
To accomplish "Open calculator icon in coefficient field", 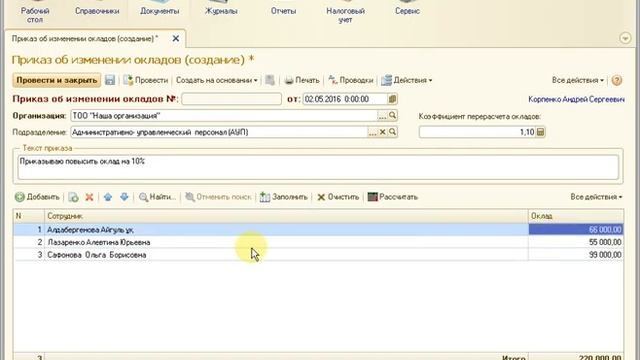I will point(540,132).
